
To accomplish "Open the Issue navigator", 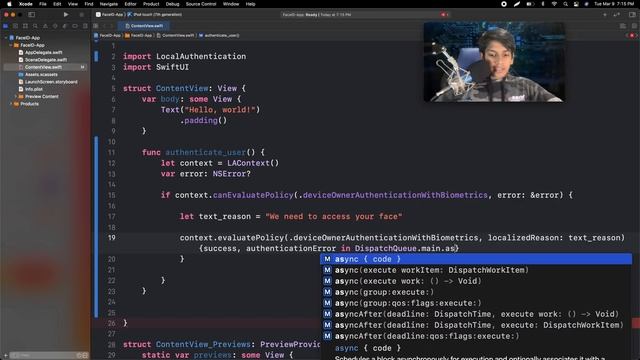I will click(45, 26).
